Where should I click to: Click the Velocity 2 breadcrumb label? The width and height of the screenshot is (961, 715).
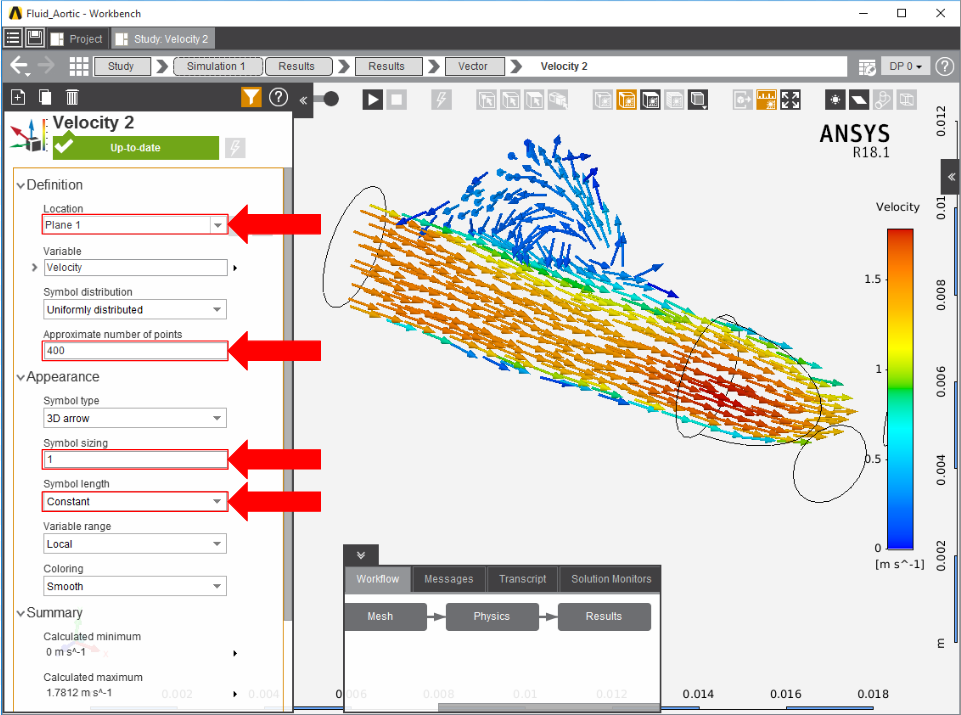pyautogui.click(x=564, y=66)
